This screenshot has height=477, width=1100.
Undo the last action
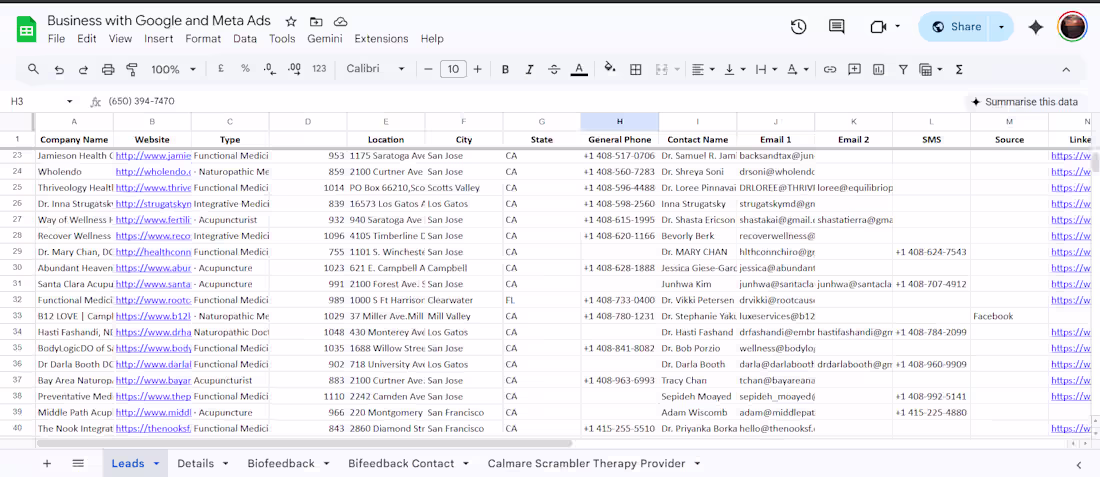pos(59,69)
